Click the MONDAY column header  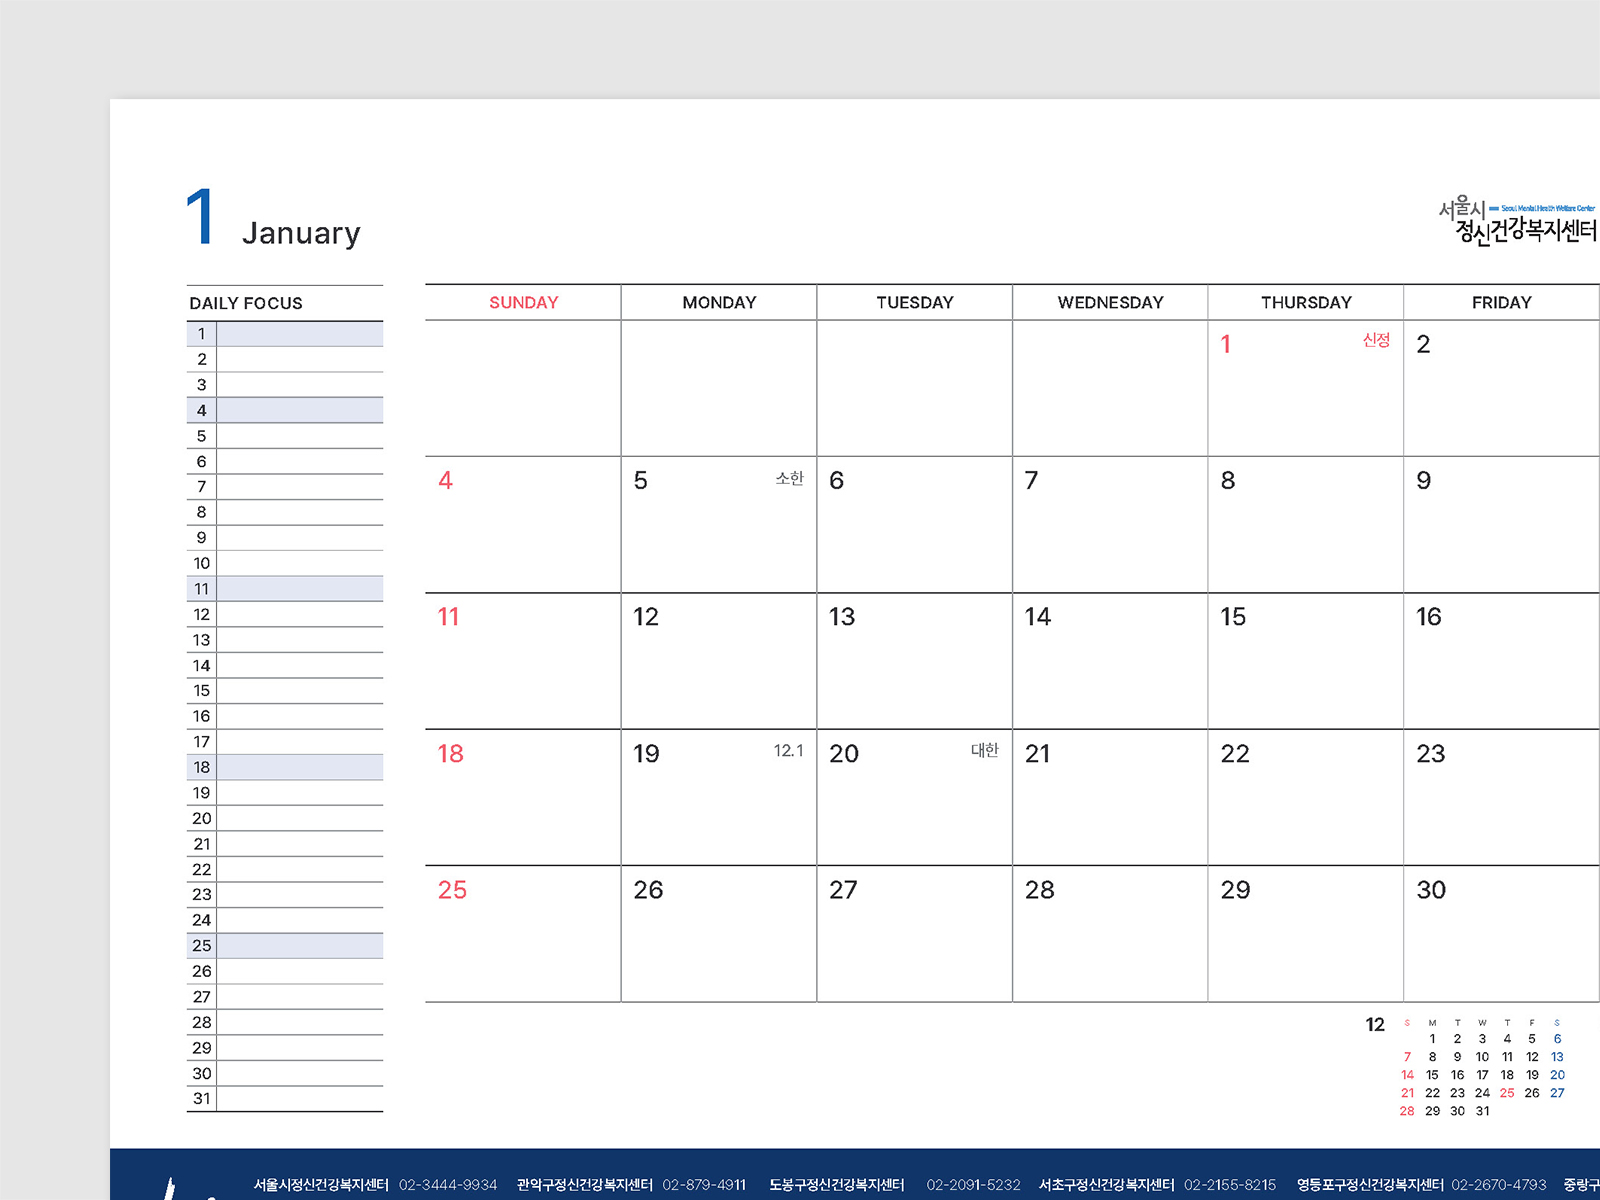(719, 302)
